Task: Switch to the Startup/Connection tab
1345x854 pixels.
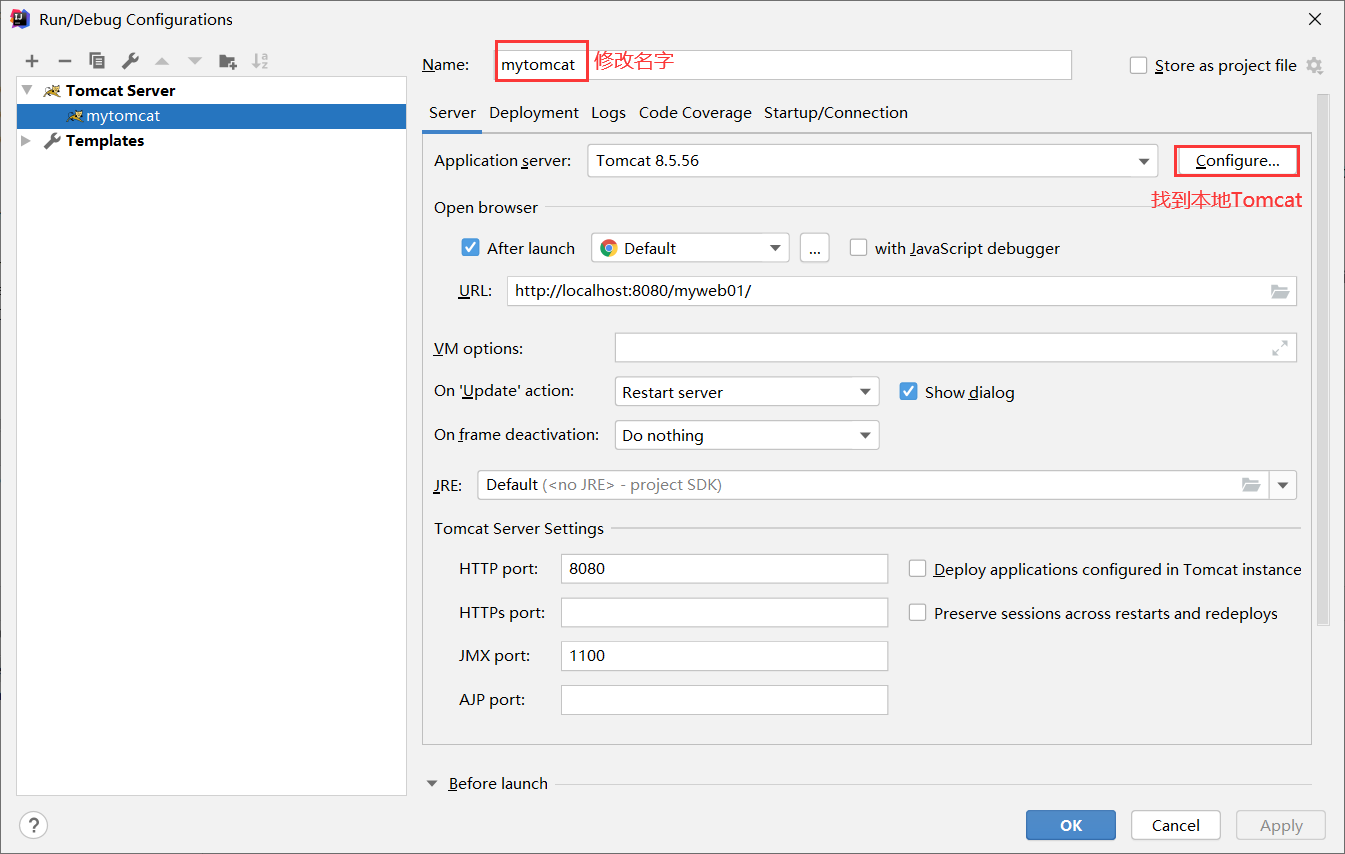Action: pyautogui.click(x=836, y=113)
